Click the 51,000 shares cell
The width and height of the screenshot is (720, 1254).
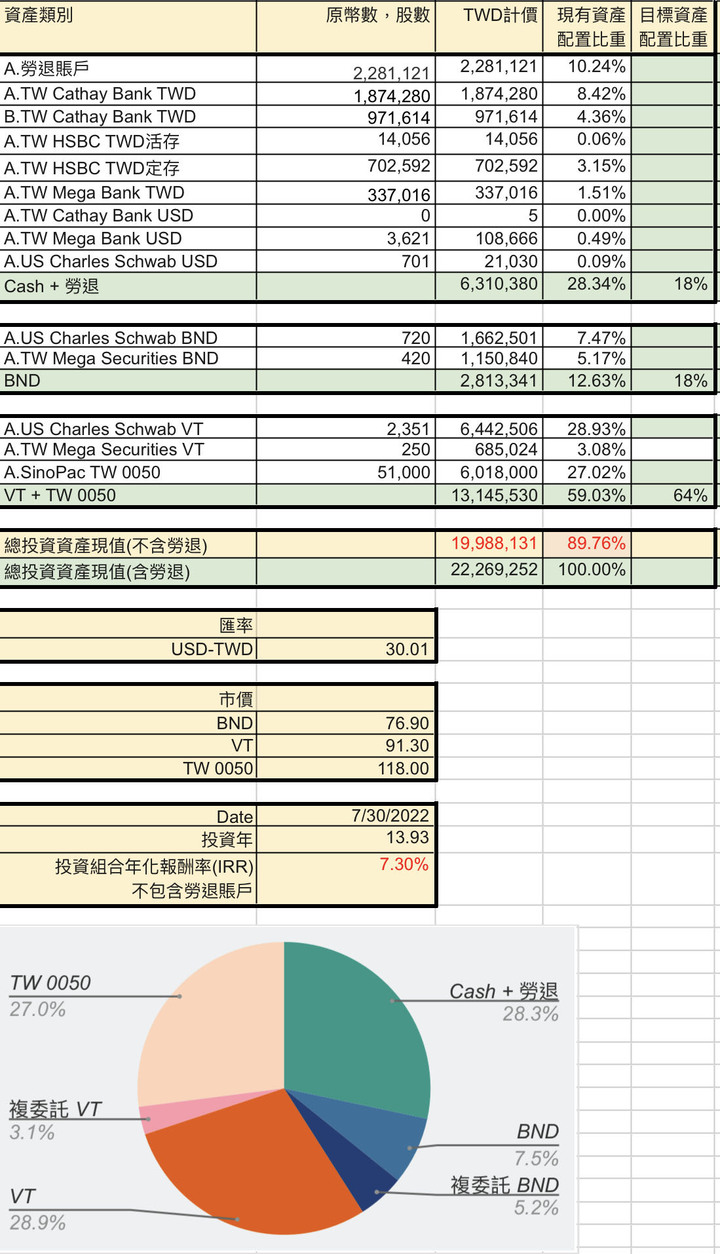(346, 472)
